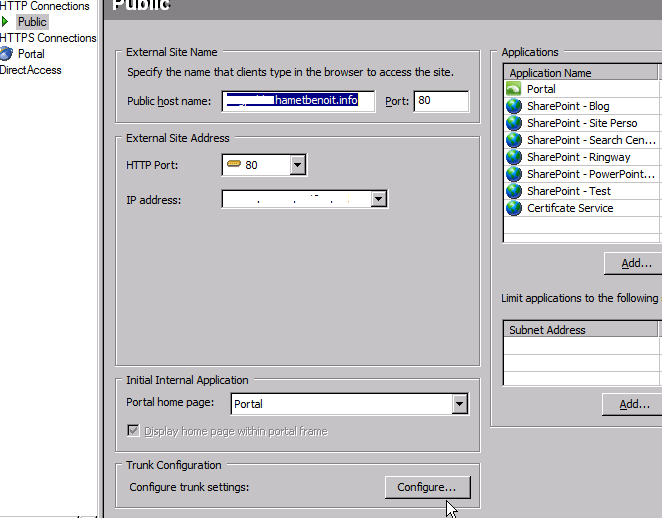The image size is (662, 518).
Task: Click the SharePoint - Site Perso globe icon
Action: click(514, 123)
